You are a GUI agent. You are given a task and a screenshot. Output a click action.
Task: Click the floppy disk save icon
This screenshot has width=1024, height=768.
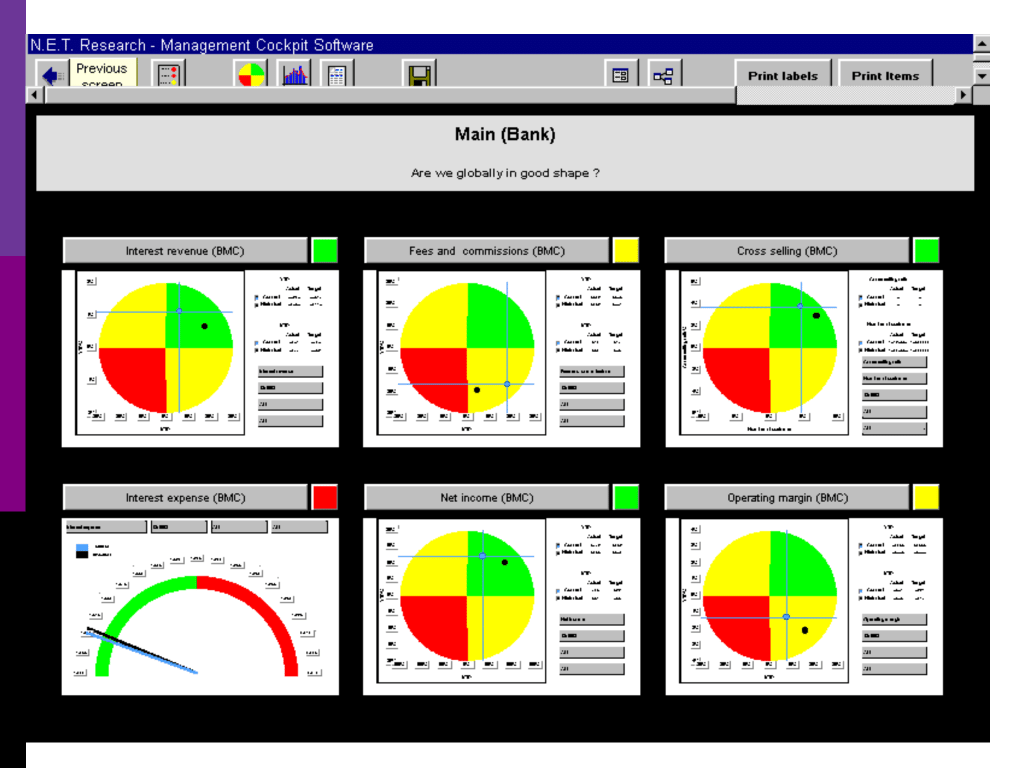pyautogui.click(x=419, y=75)
